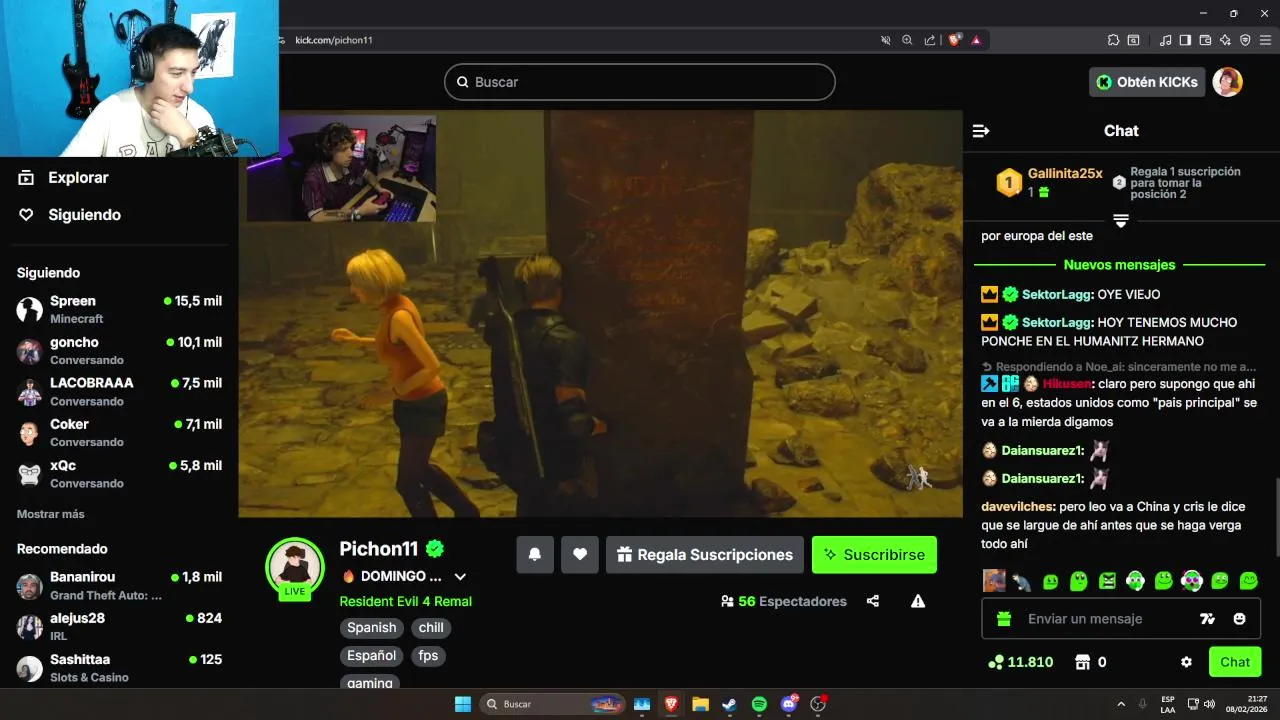The width and height of the screenshot is (1280, 720).
Task: Click the Brave Shields lion icon
Action: click(955, 40)
